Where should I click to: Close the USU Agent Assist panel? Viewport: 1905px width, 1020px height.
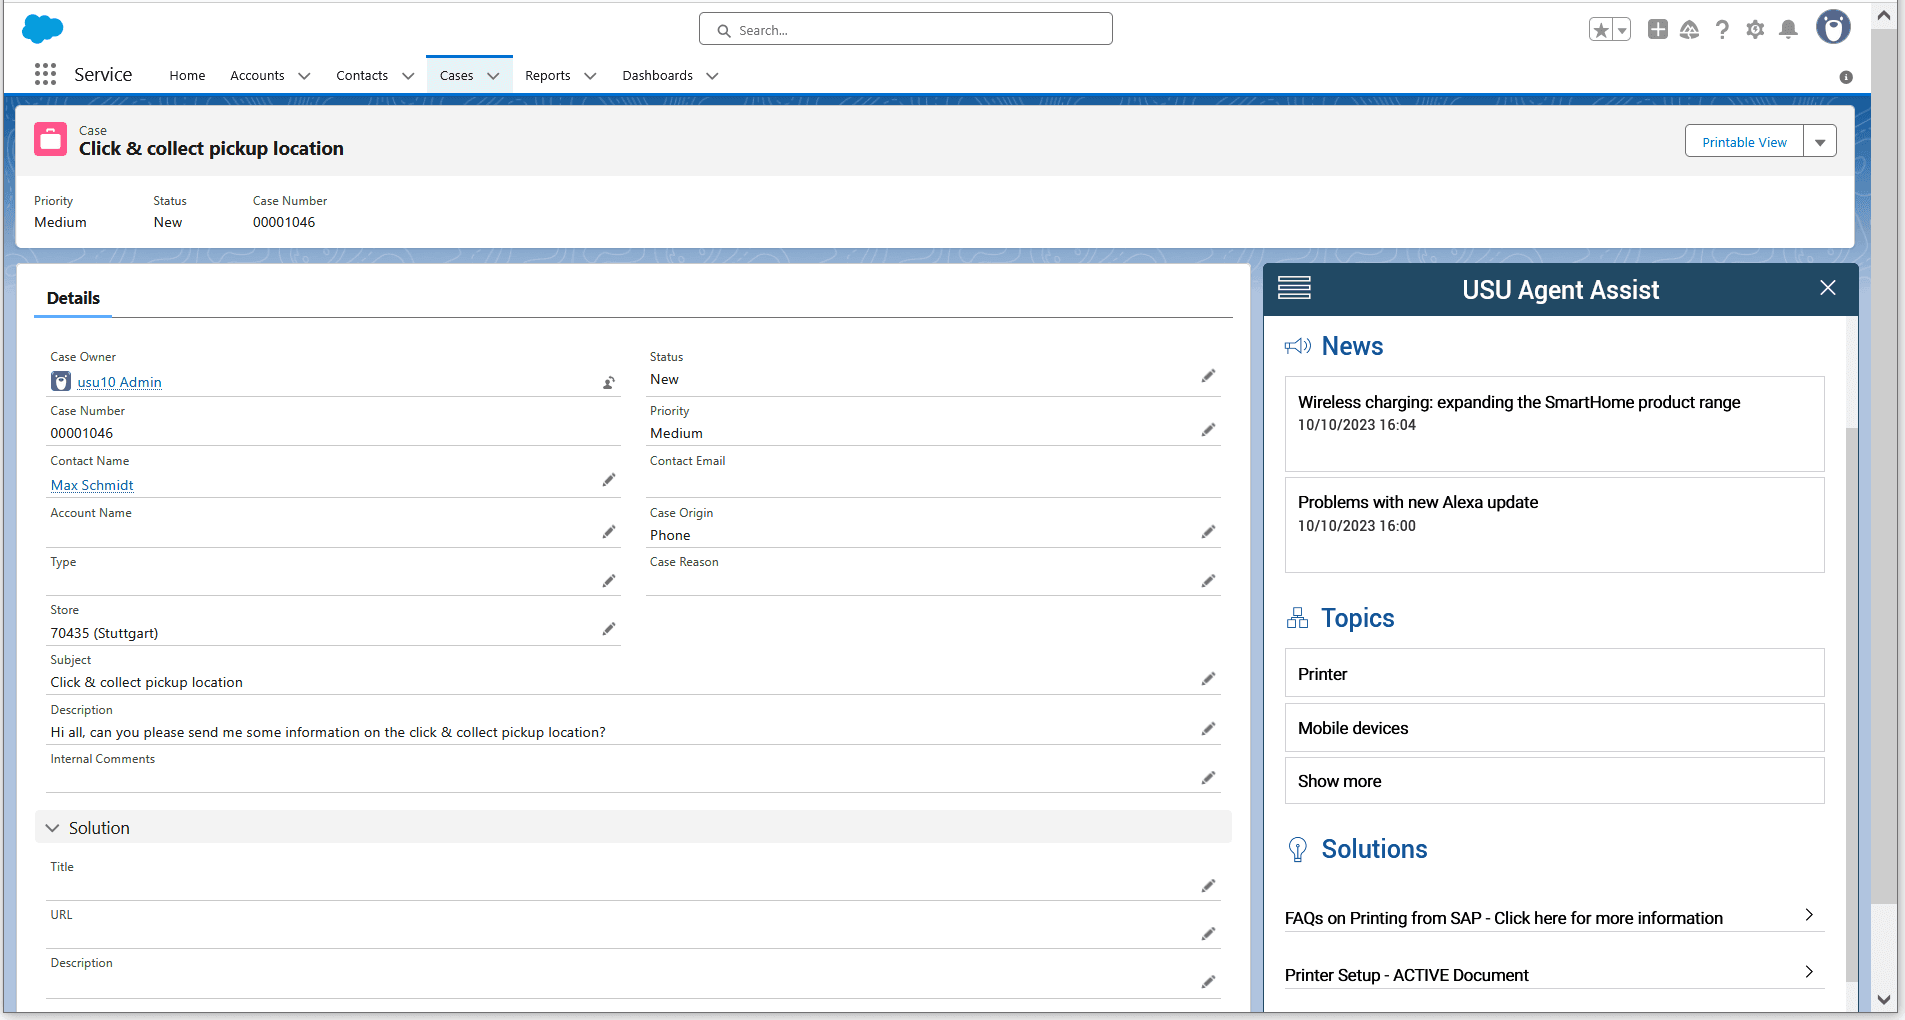pos(1828,288)
